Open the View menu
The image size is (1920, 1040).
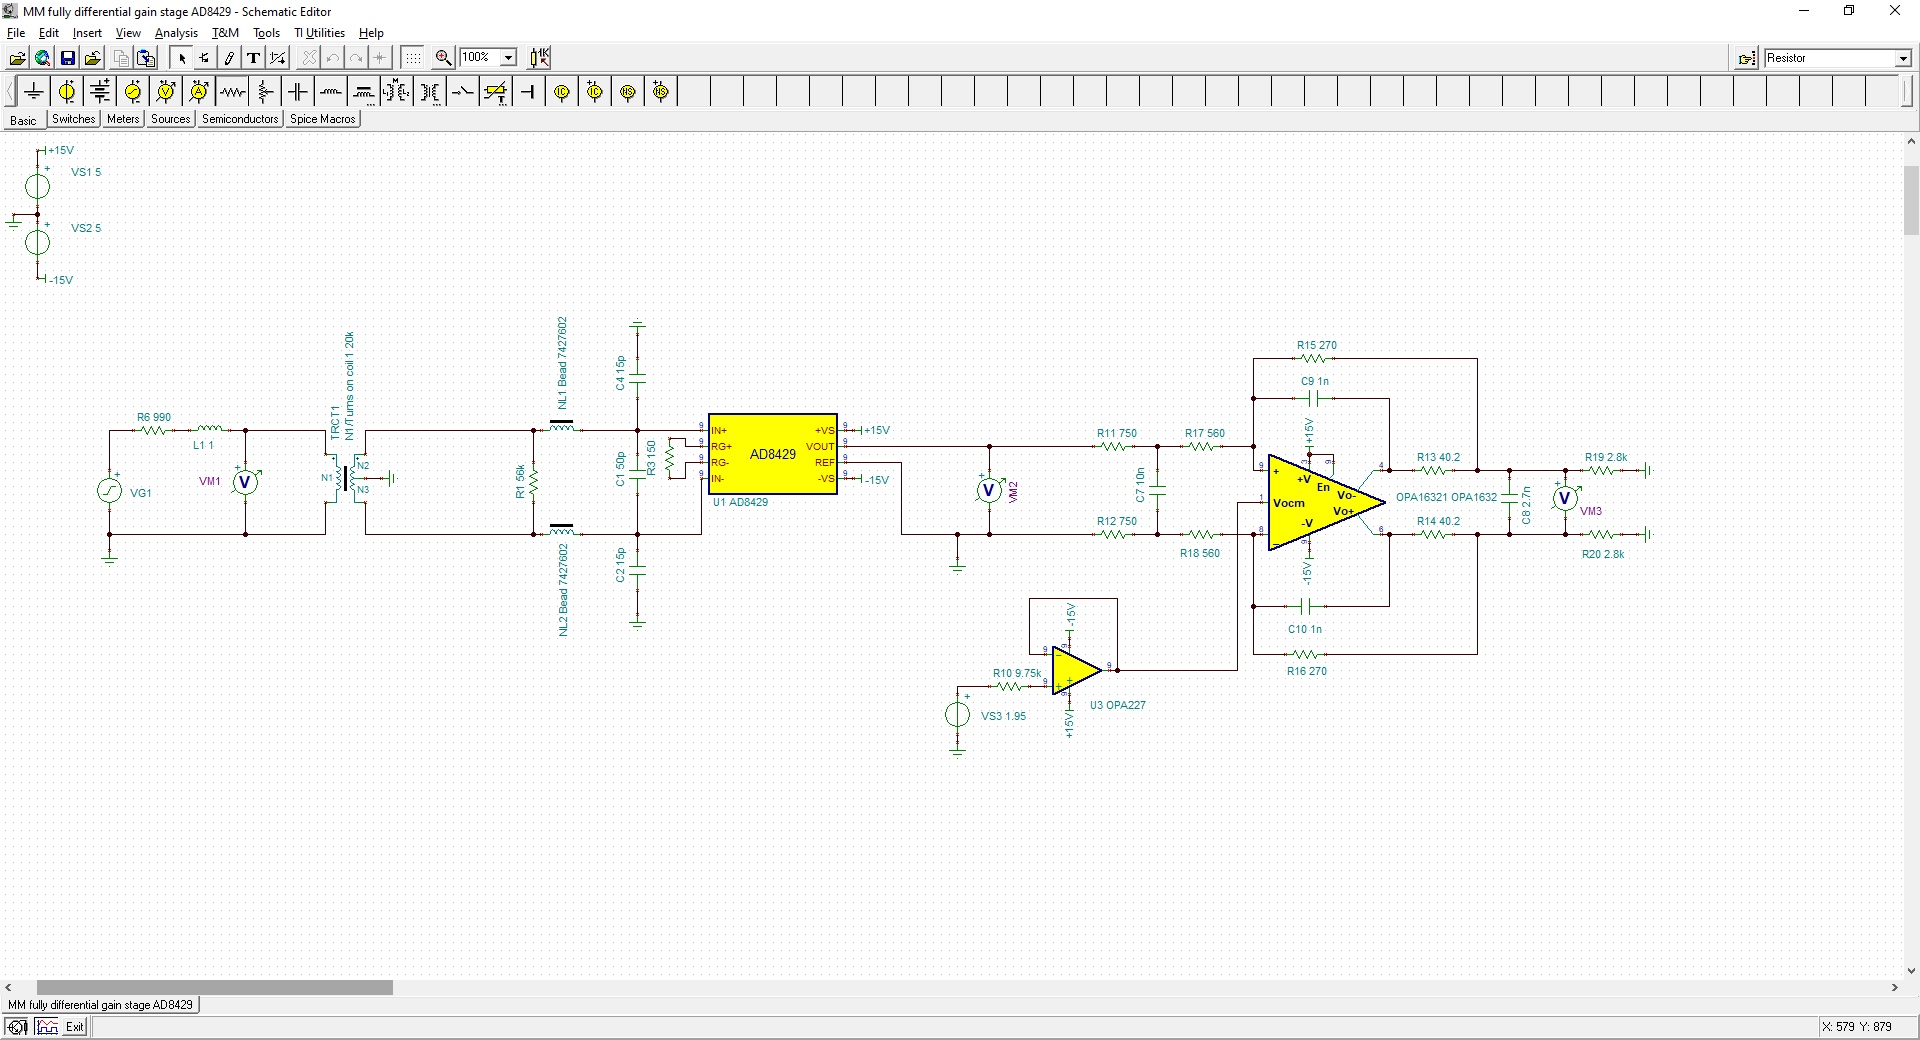click(128, 33)
